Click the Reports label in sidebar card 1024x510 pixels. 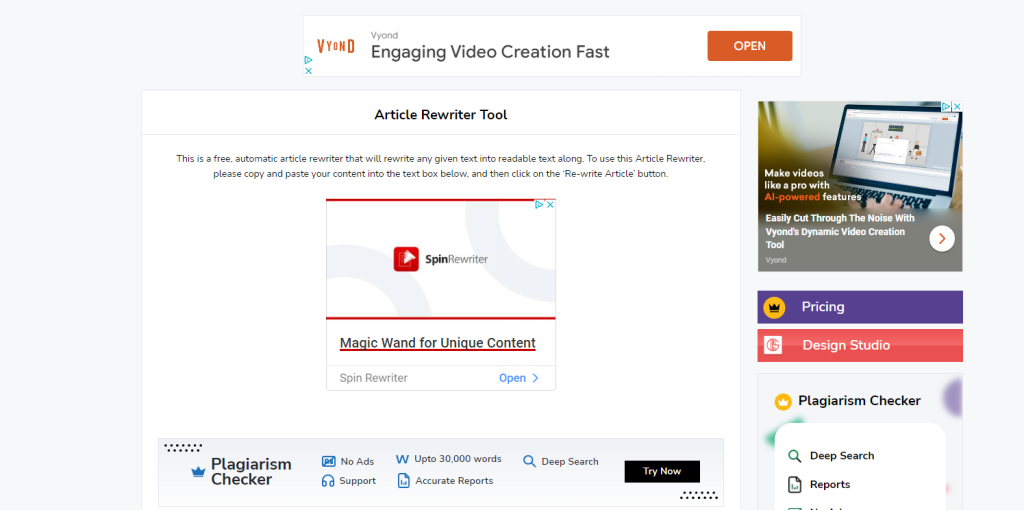click(830, 485)
